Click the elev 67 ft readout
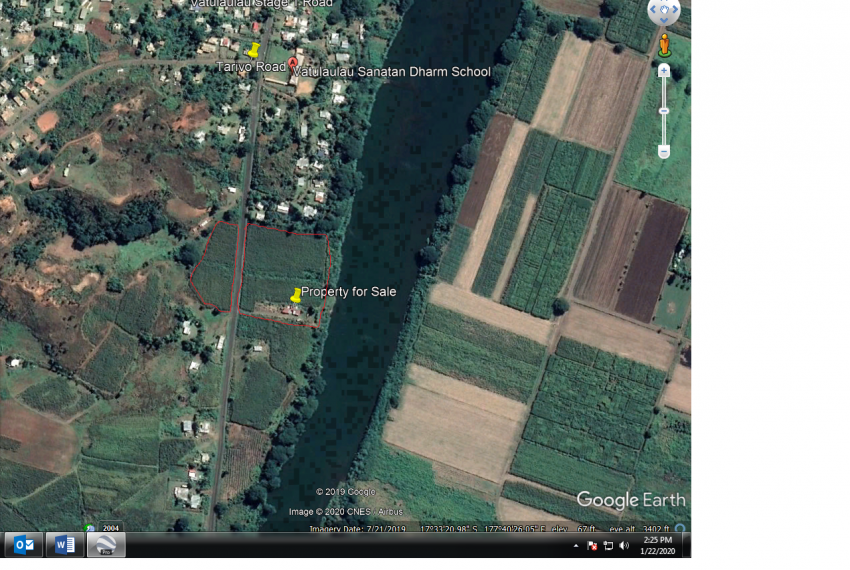Viewport: 850px width, 570px height. (x=575, y=529)
